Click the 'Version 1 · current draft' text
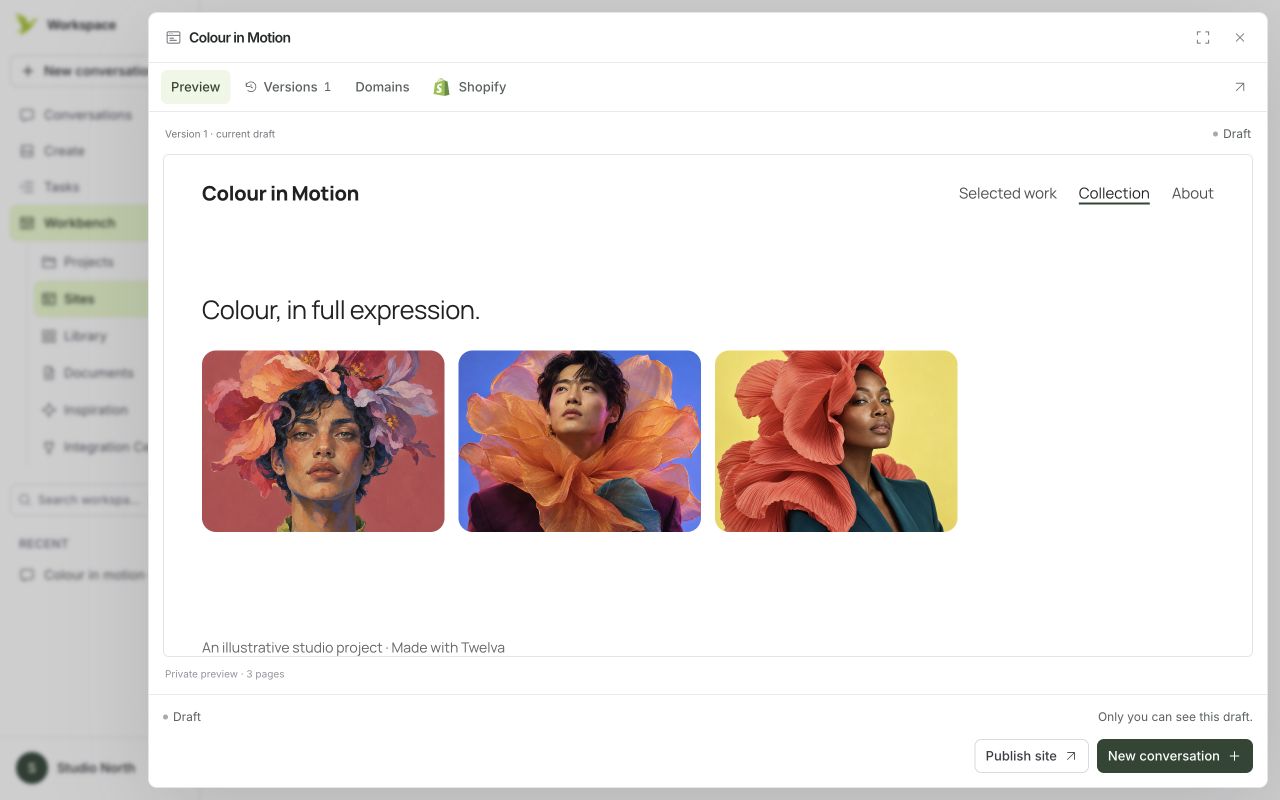This screenshot has height=800, width=1280. [x=220, y=134]
